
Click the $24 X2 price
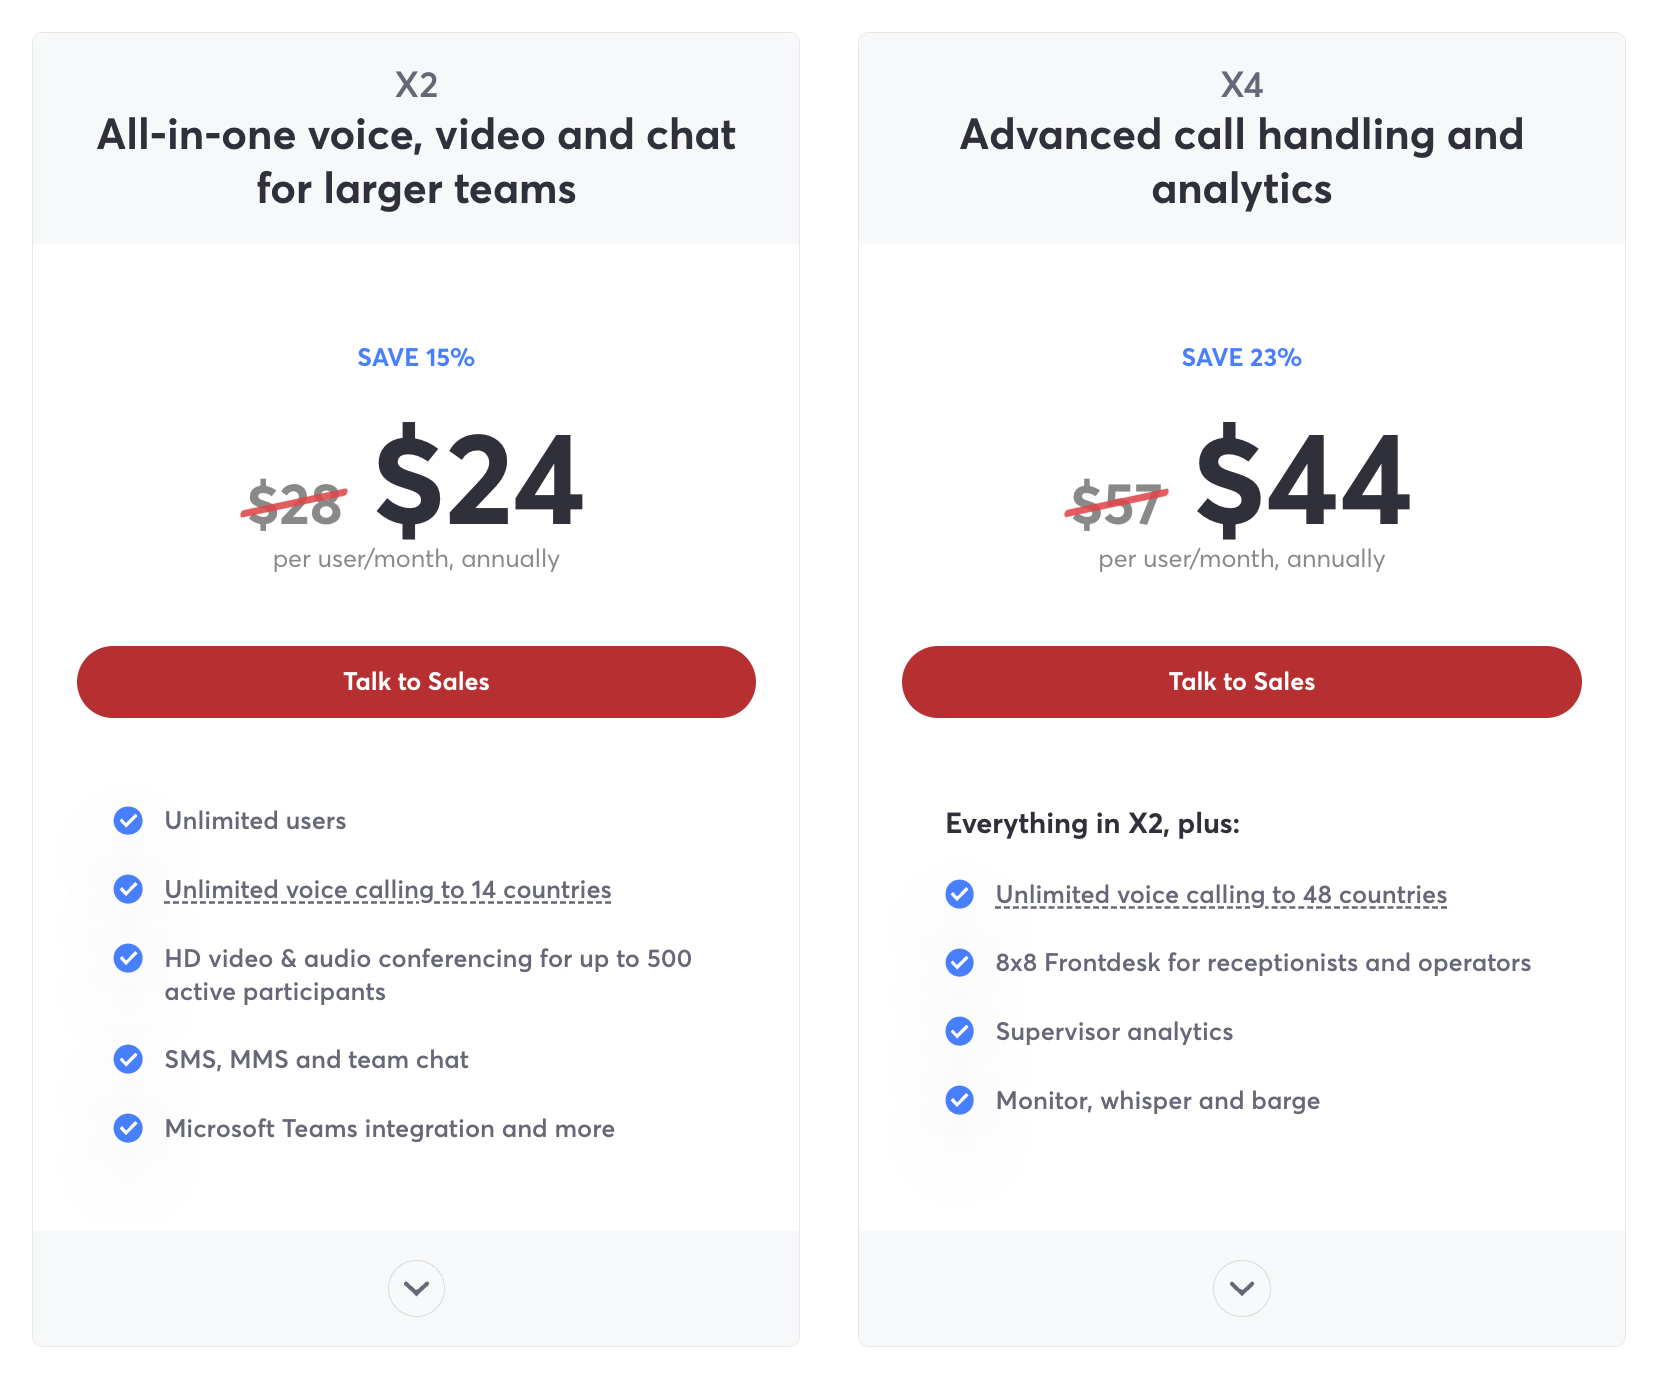(x=479, y=480)
